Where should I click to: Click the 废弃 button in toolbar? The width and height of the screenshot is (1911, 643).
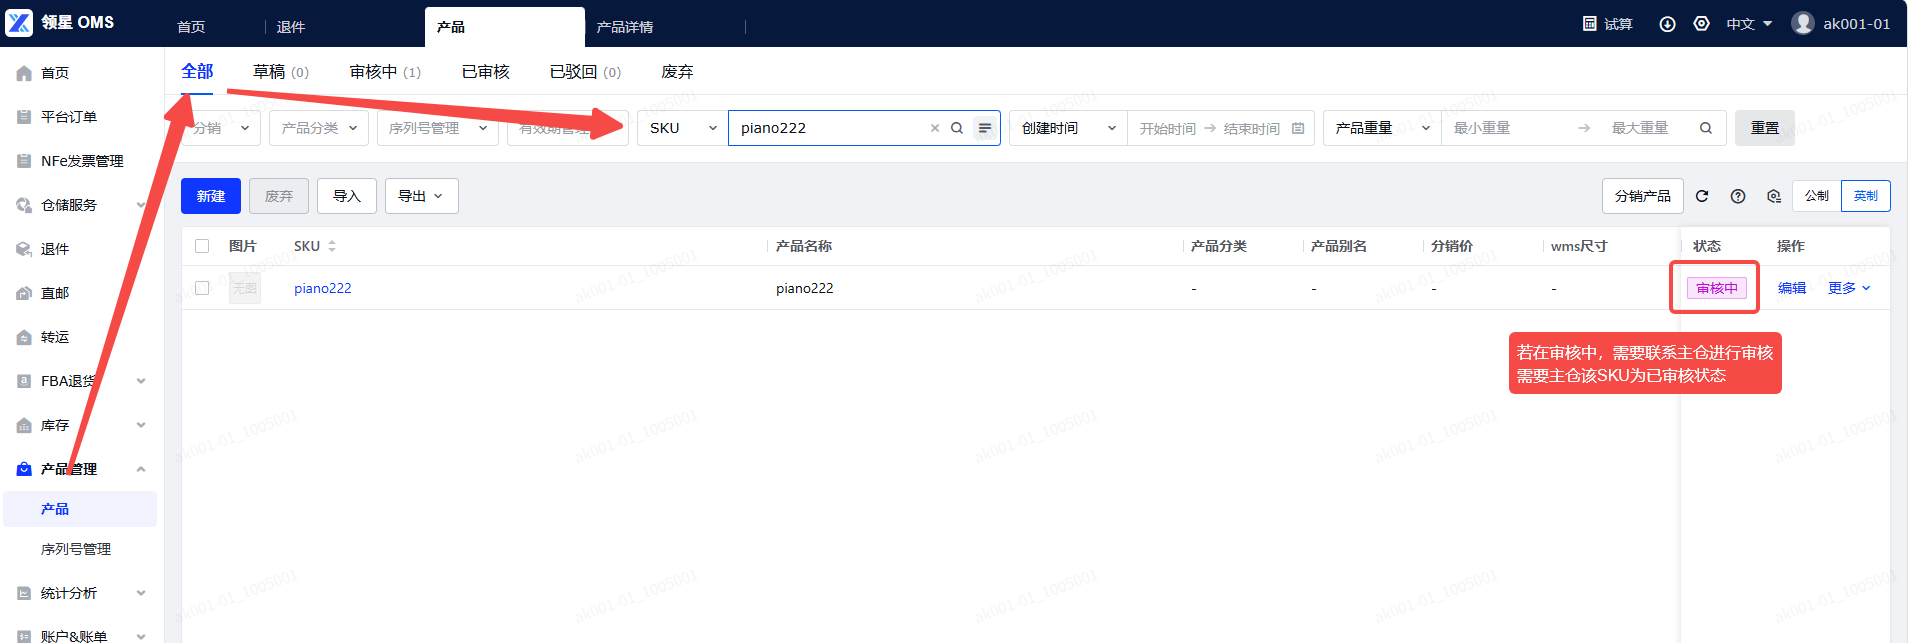(x=279, y=196)
